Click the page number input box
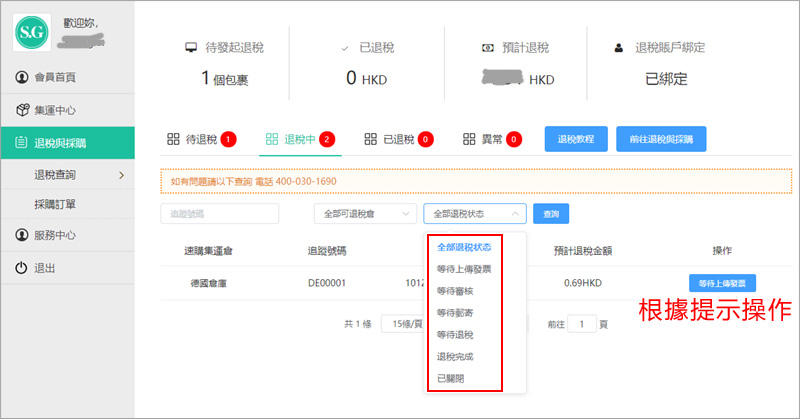 (582, 324)
